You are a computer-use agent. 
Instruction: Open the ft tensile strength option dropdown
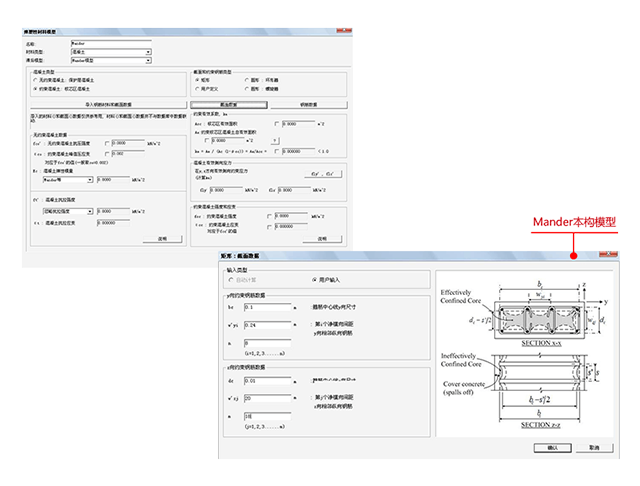point(68,211)
